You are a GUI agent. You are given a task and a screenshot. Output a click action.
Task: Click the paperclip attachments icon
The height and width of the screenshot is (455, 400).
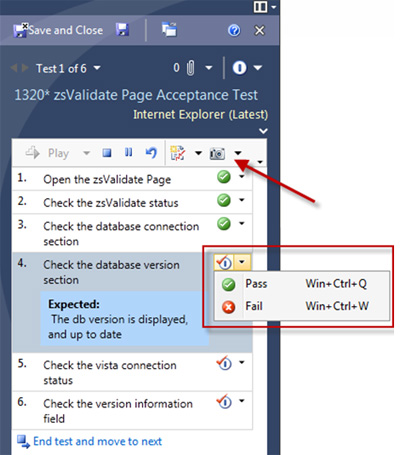coord(190,68)
